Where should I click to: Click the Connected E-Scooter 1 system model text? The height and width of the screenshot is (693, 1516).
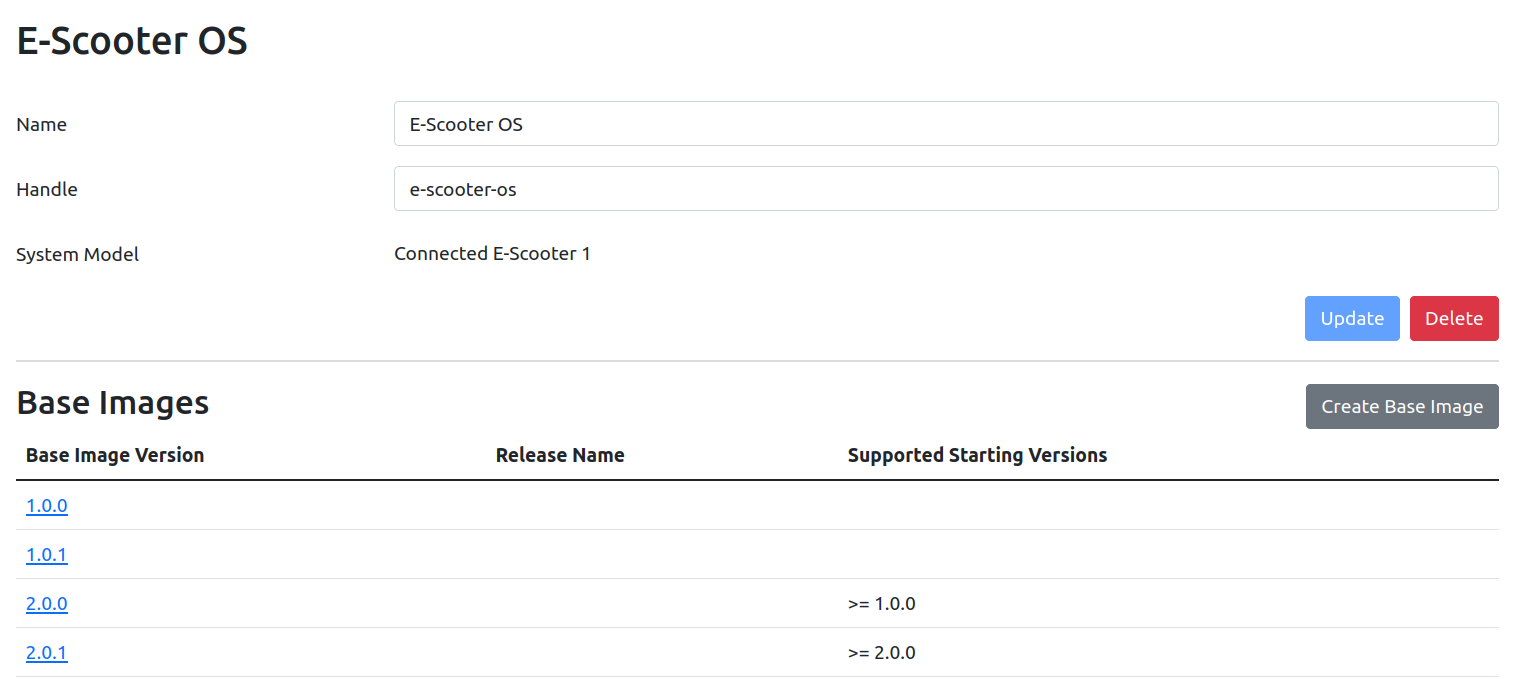tap(492, 253)
